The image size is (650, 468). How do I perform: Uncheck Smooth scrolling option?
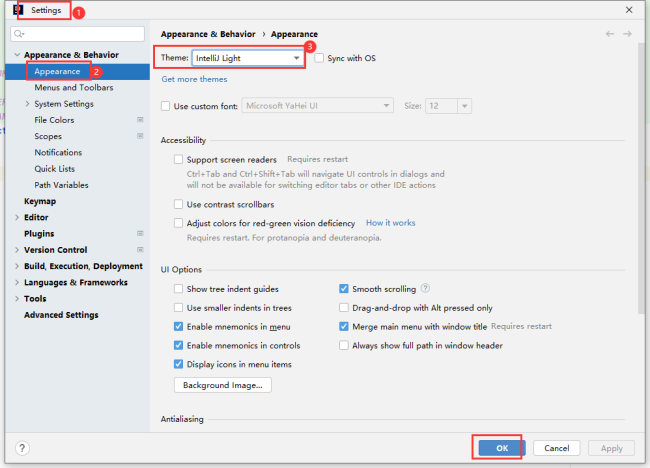pos(344,289)
